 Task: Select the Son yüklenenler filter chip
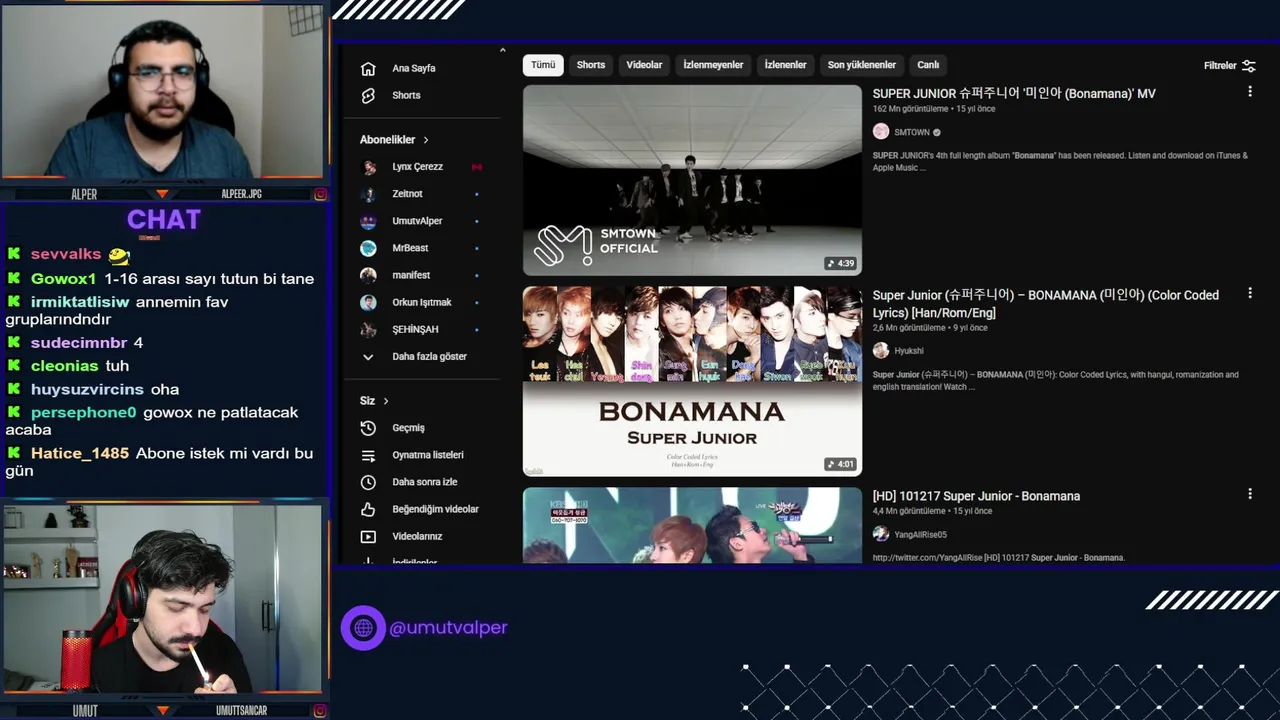pos(862,65)
